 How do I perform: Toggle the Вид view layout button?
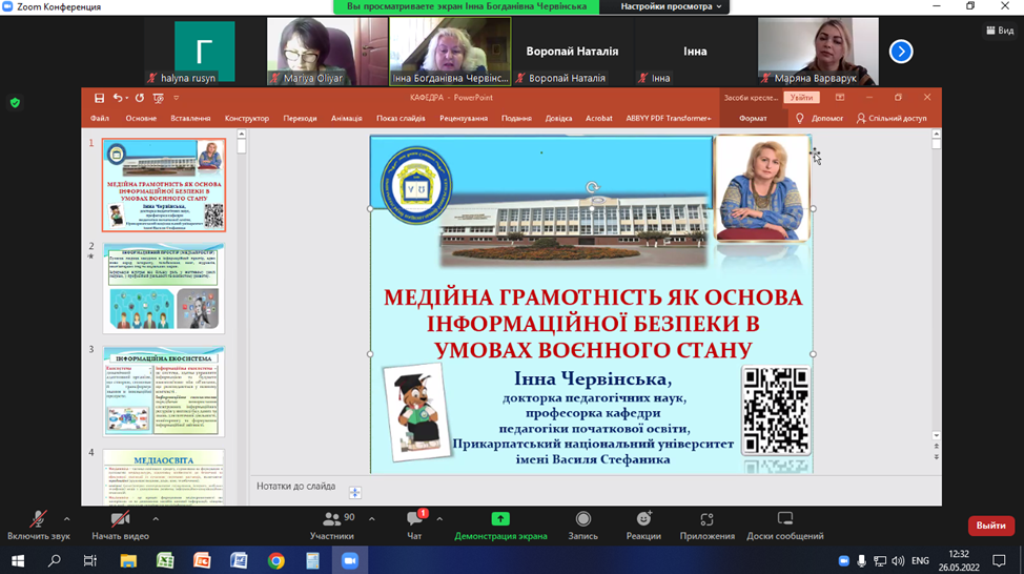1000,31
